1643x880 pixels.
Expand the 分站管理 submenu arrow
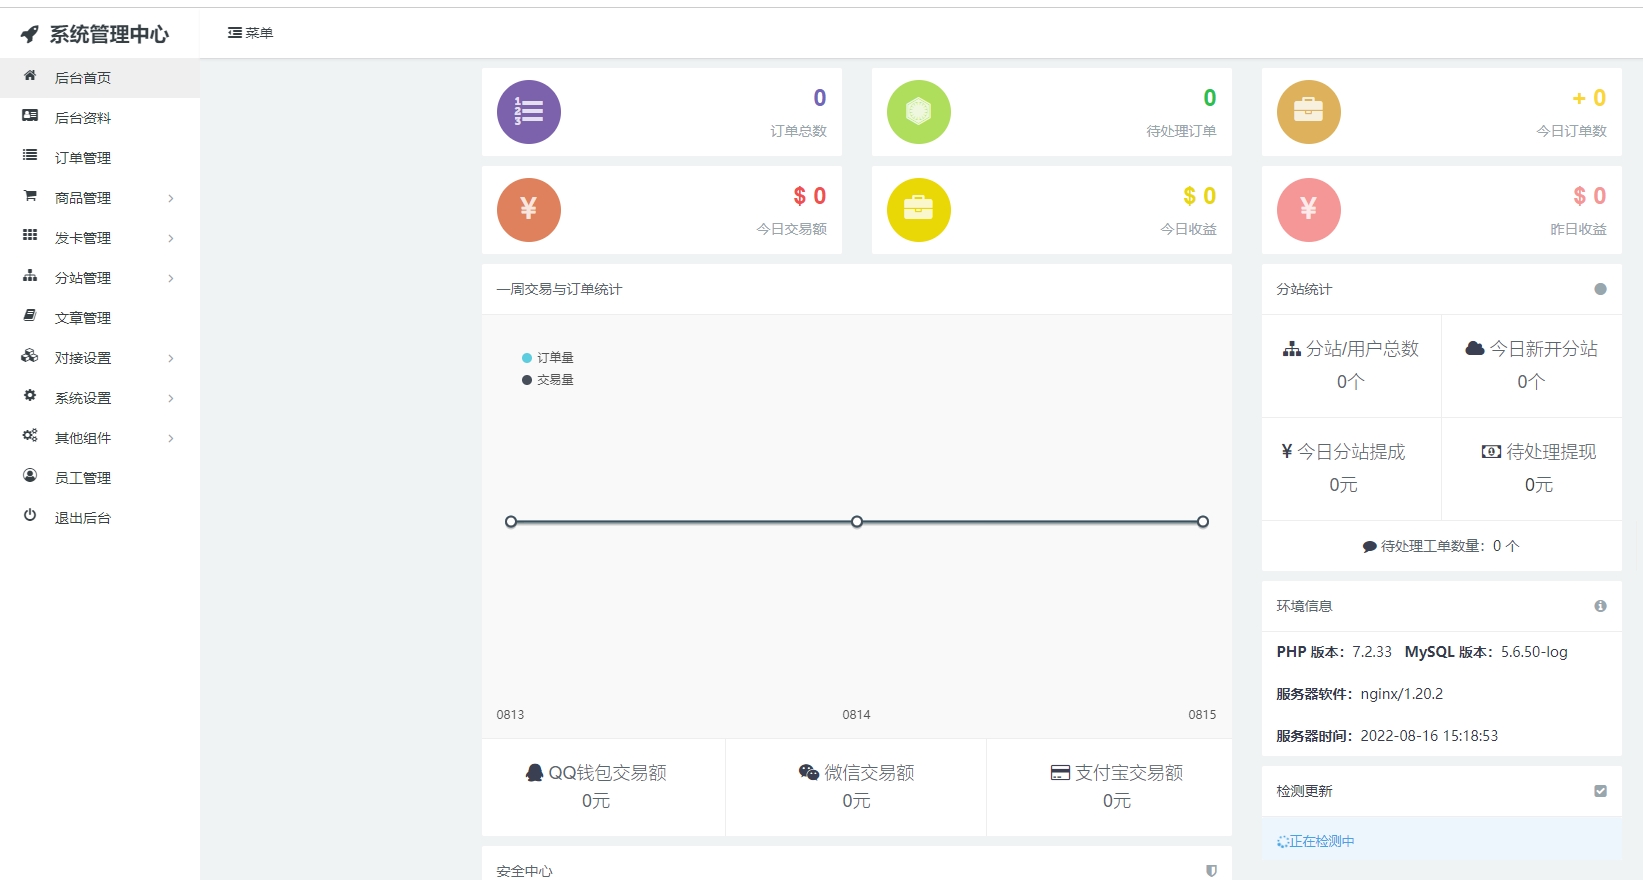171,278
